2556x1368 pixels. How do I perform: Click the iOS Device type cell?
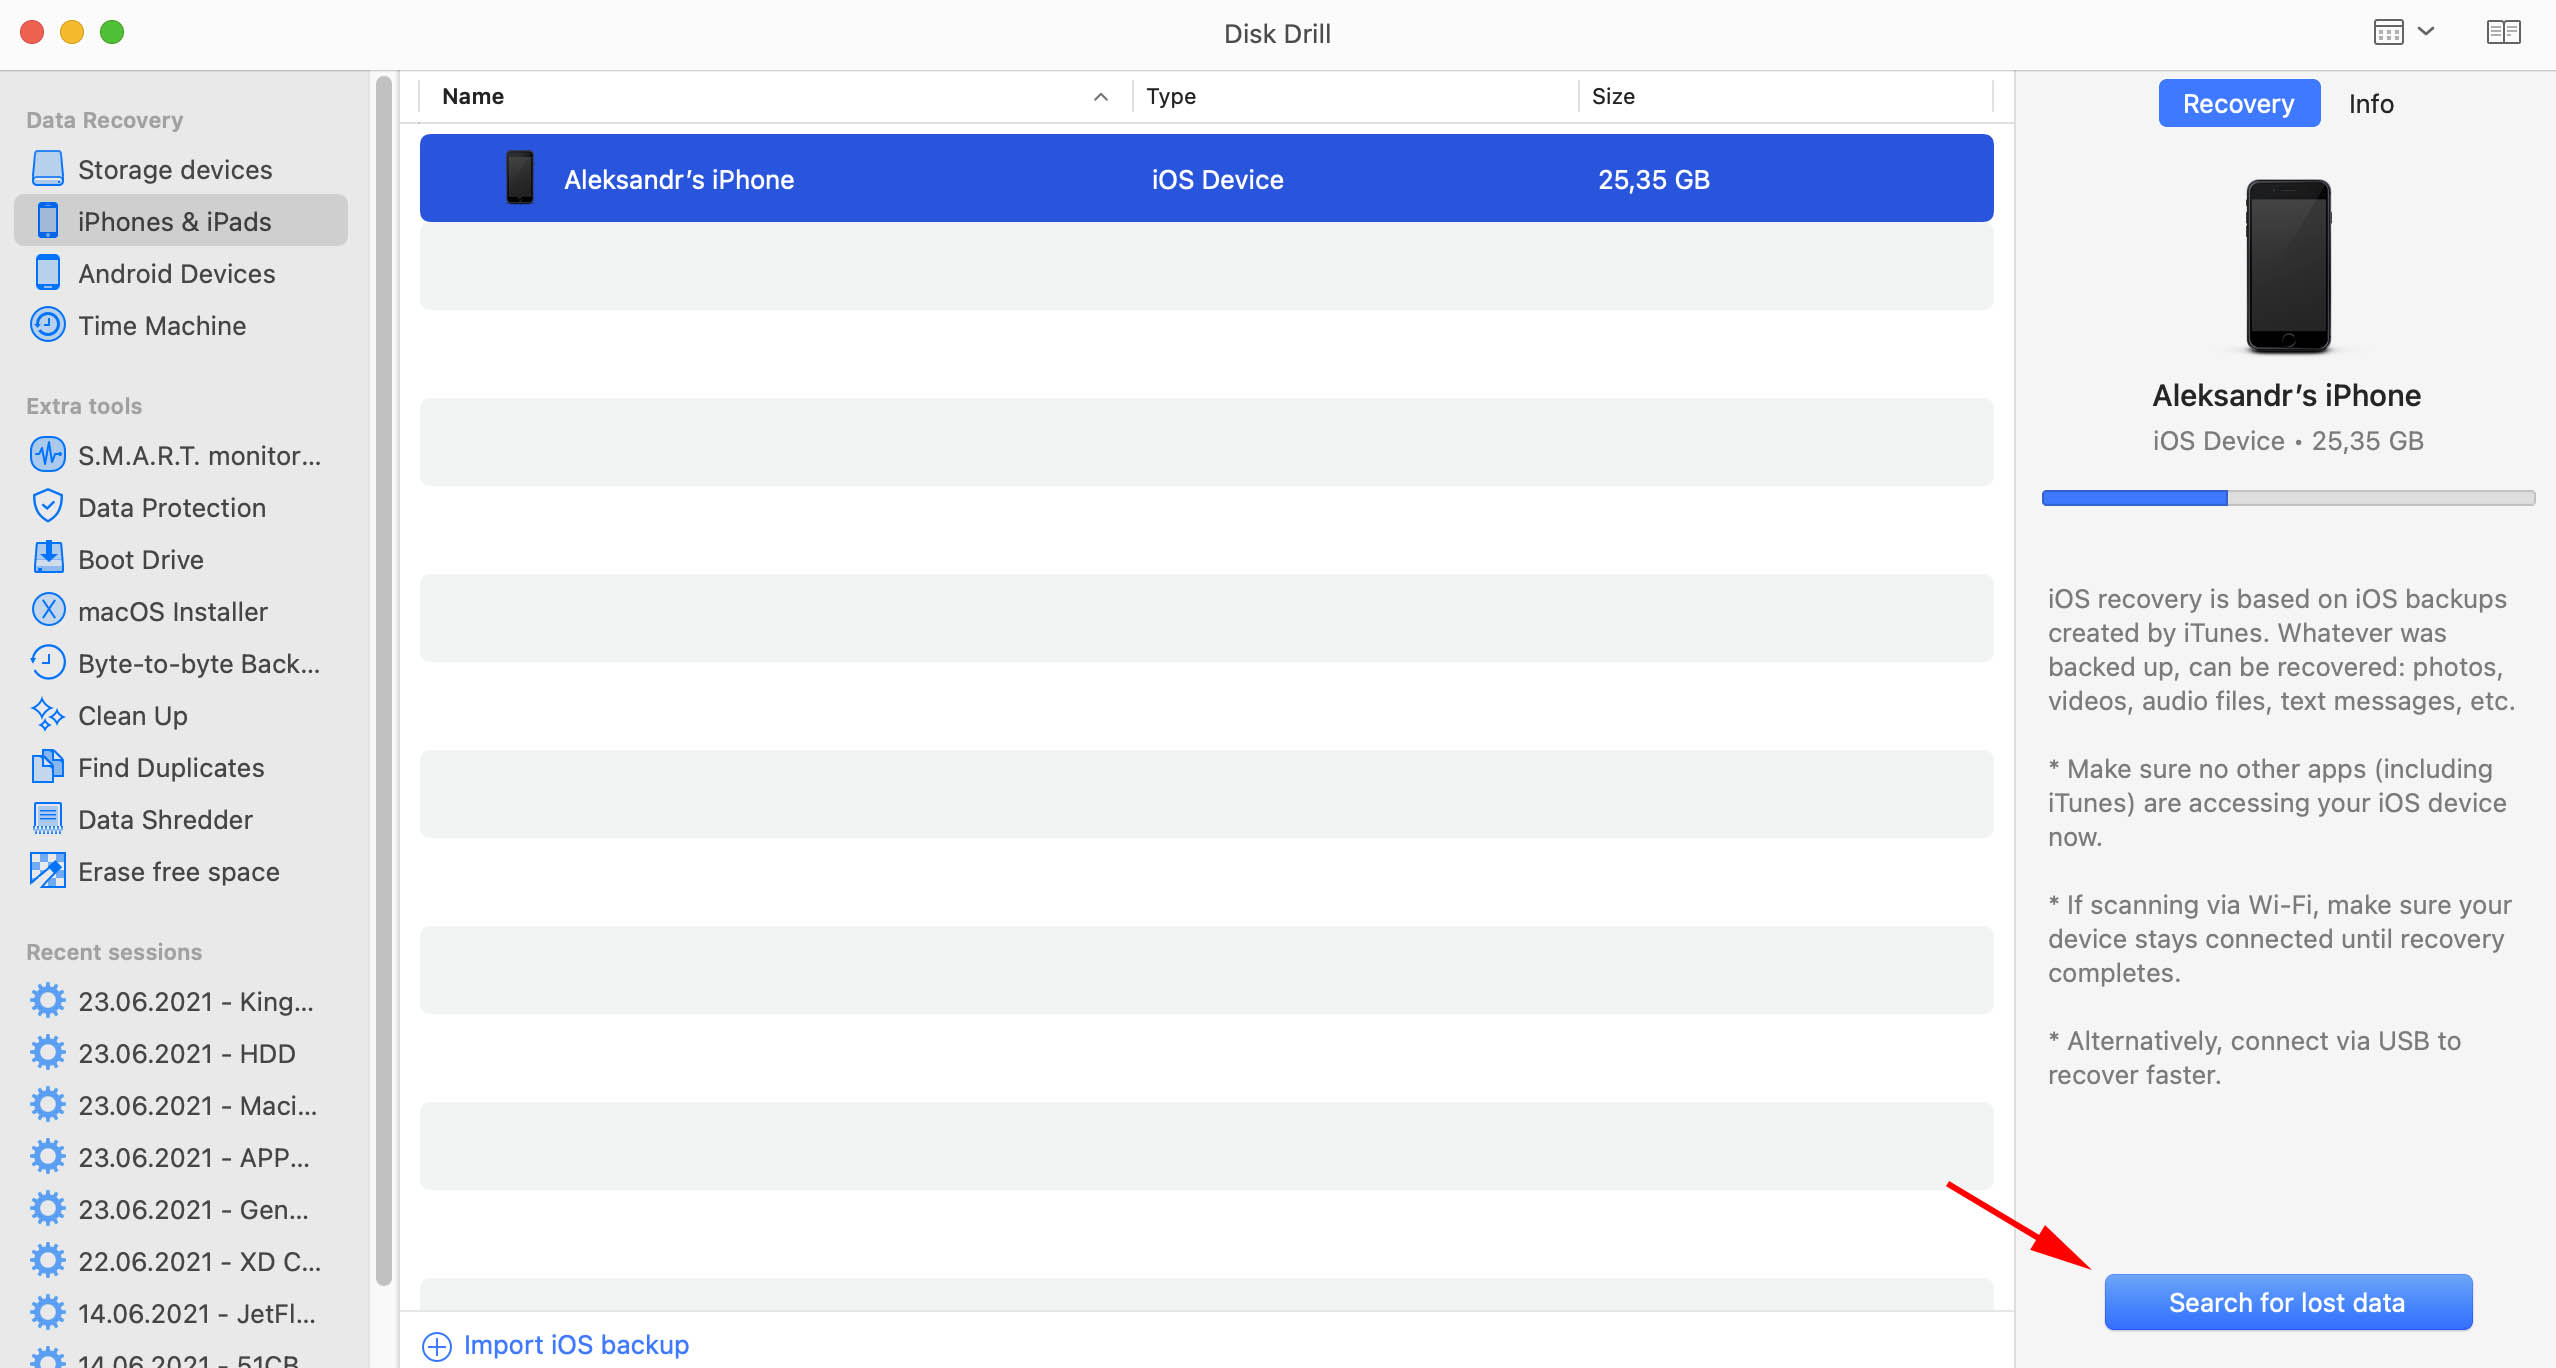coord(1217,179)
